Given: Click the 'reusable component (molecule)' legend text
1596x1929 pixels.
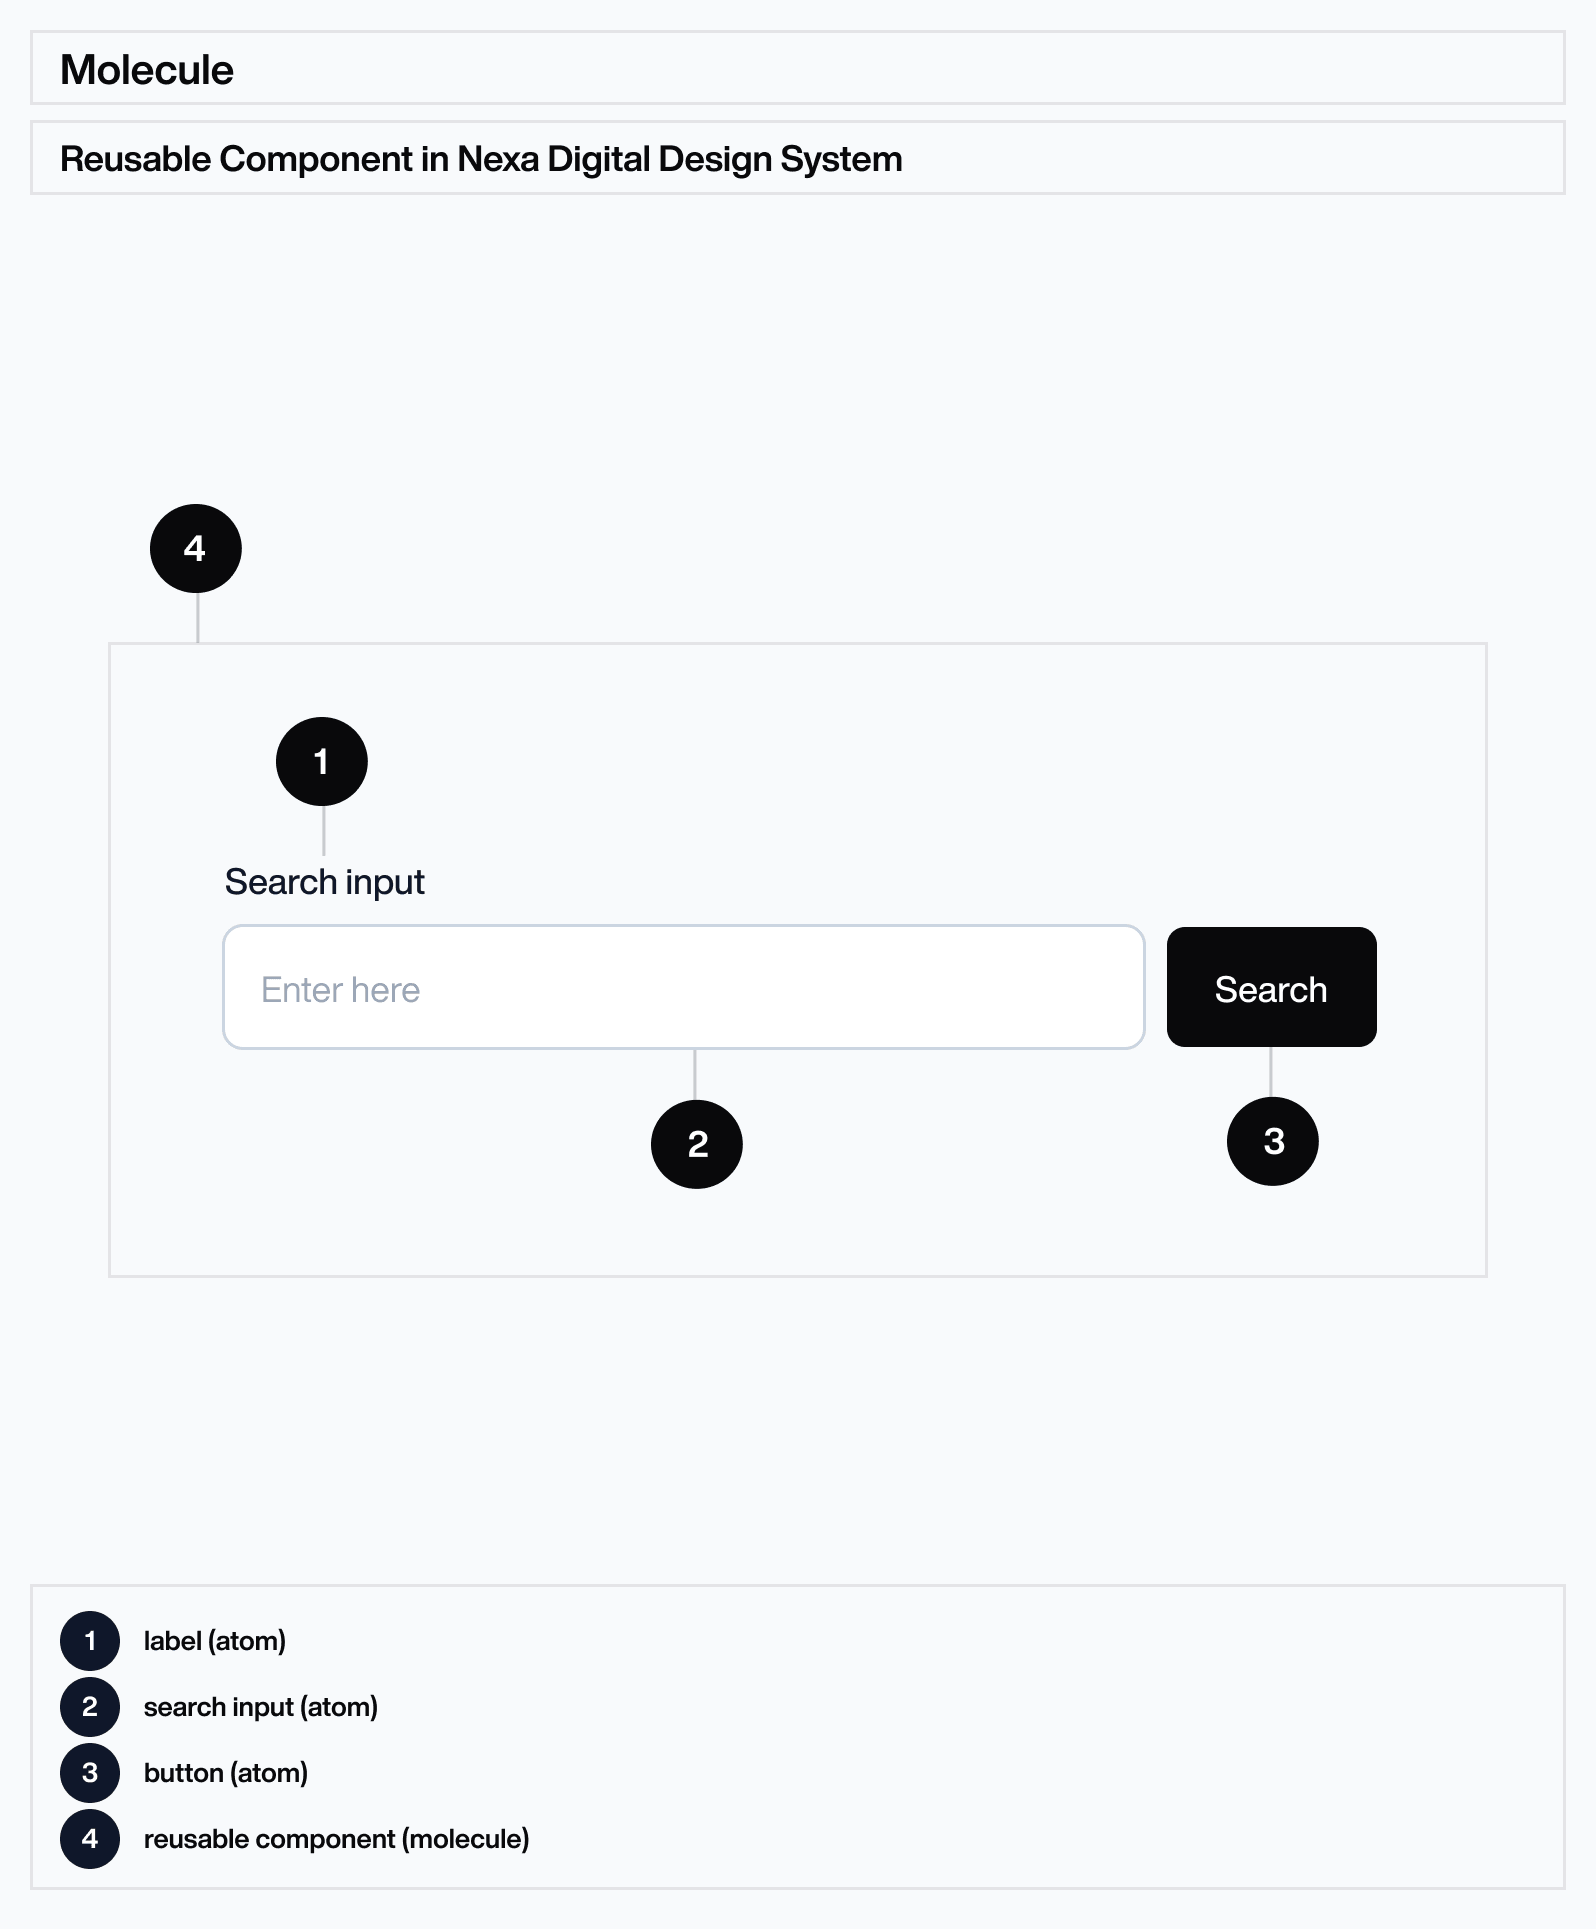Looking at the screenshot, I should (x=337, y=1838).
